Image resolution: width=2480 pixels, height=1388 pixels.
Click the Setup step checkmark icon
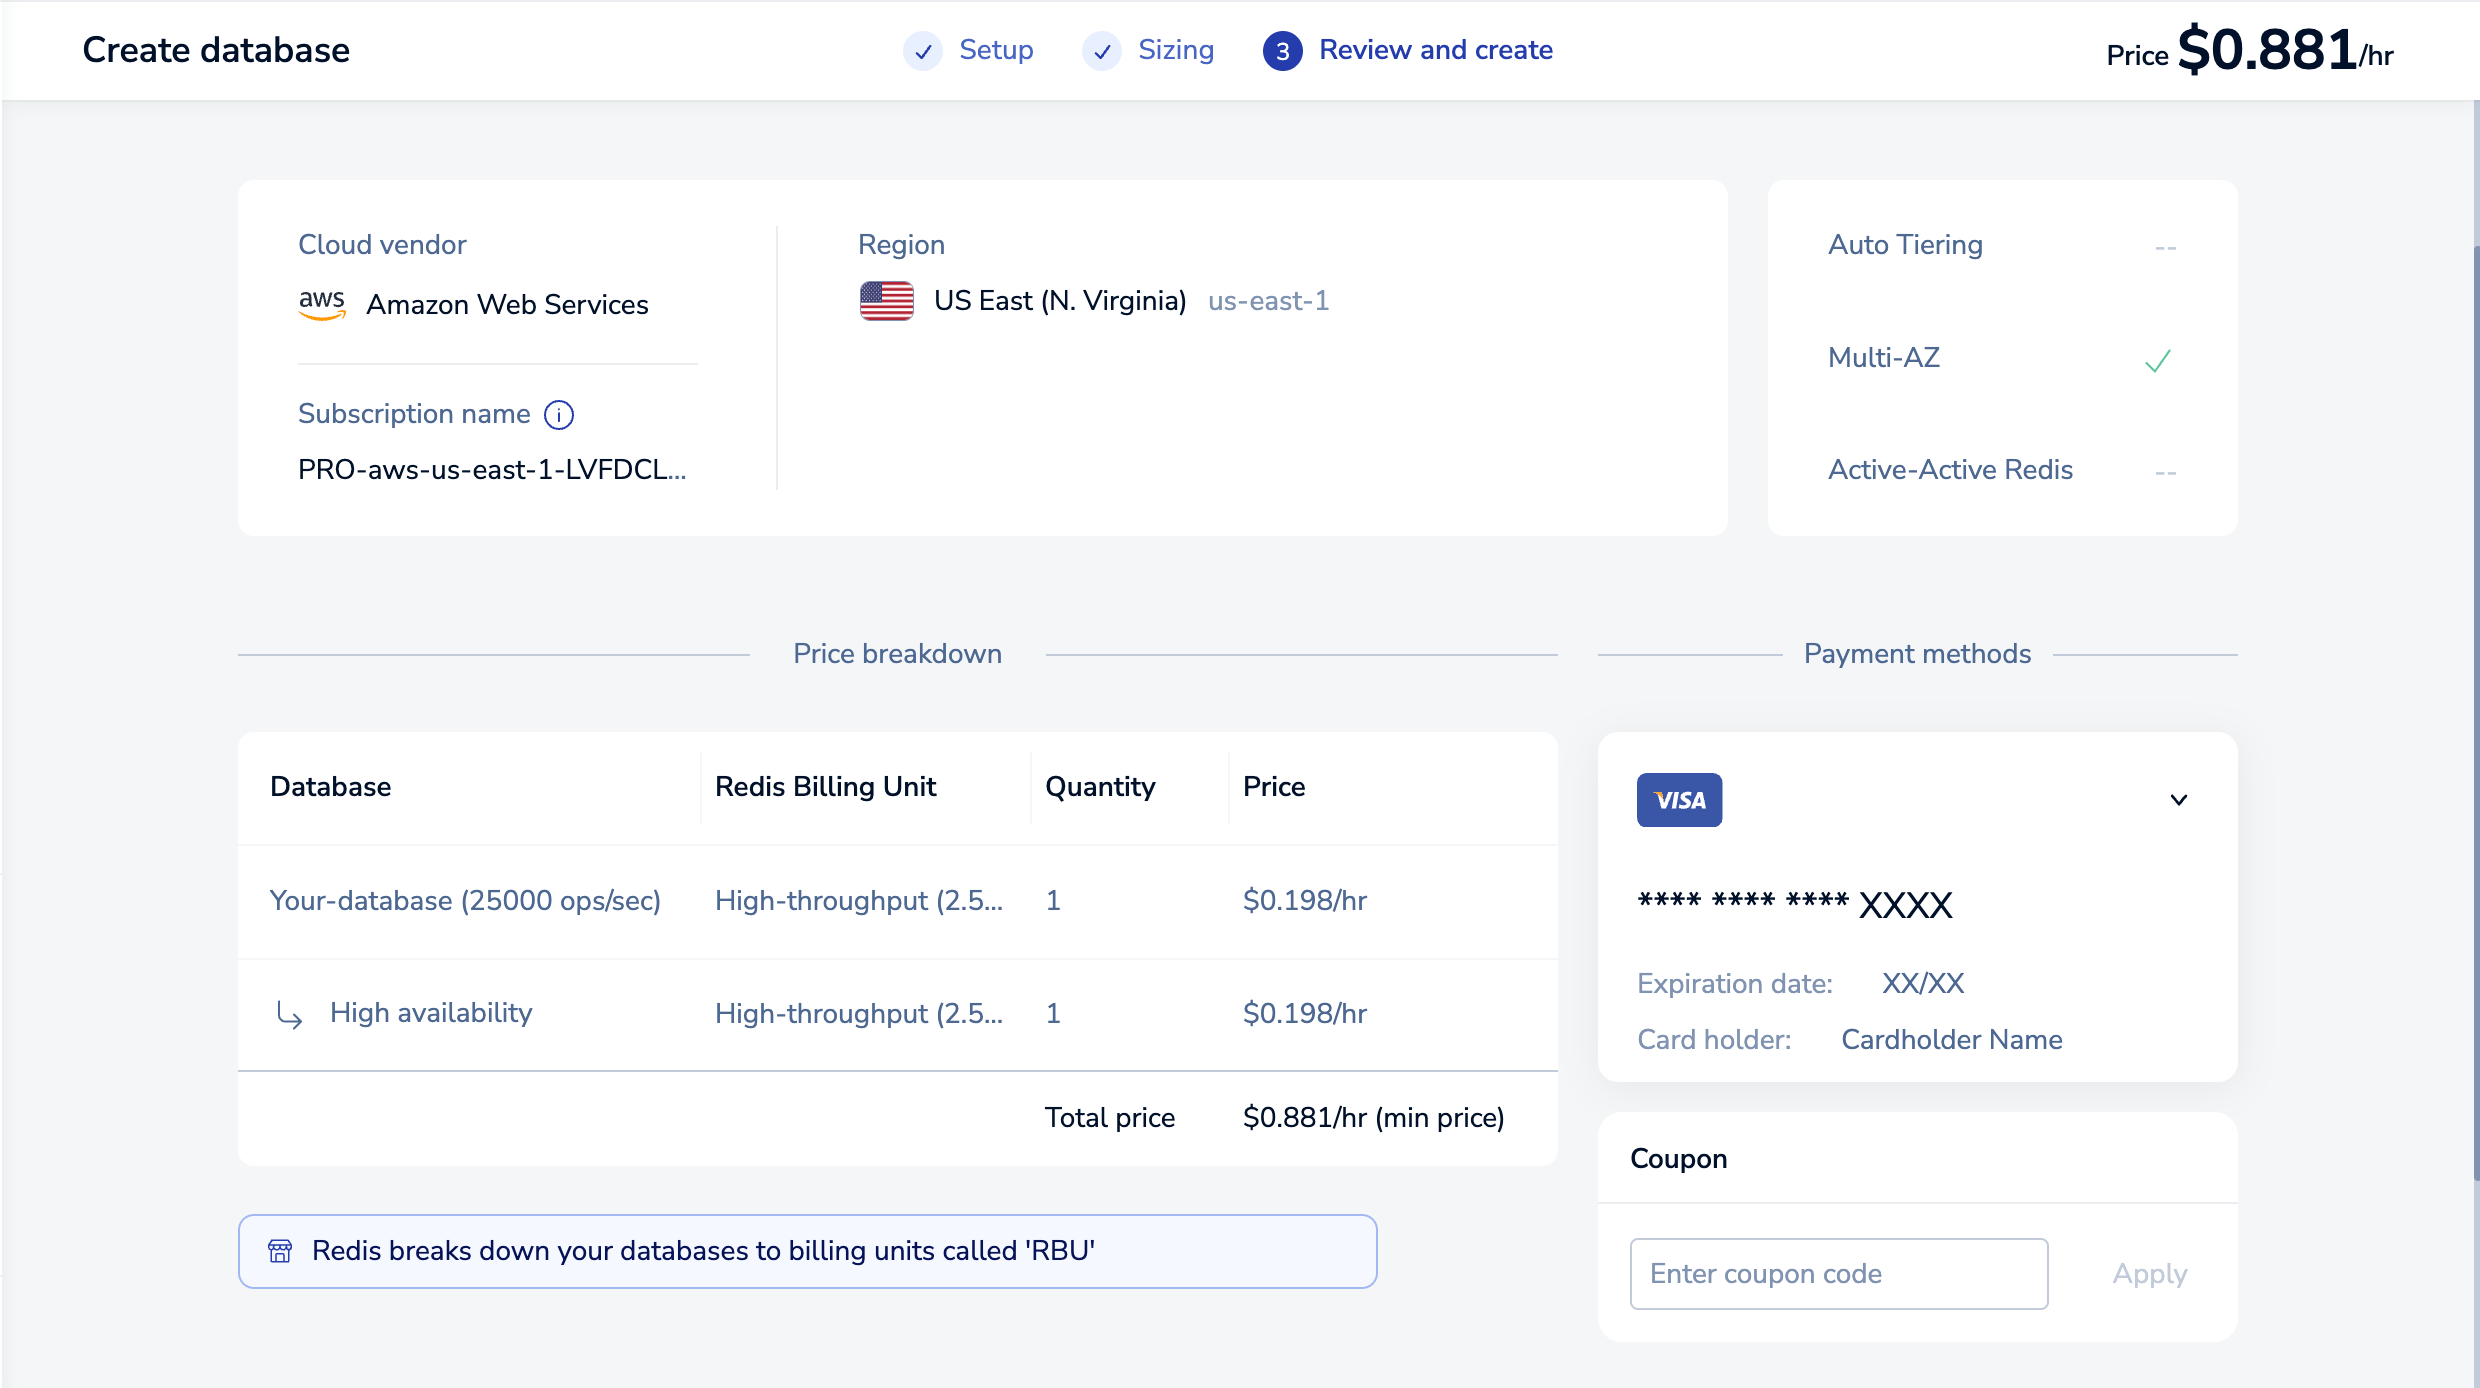tap(923, 51)
